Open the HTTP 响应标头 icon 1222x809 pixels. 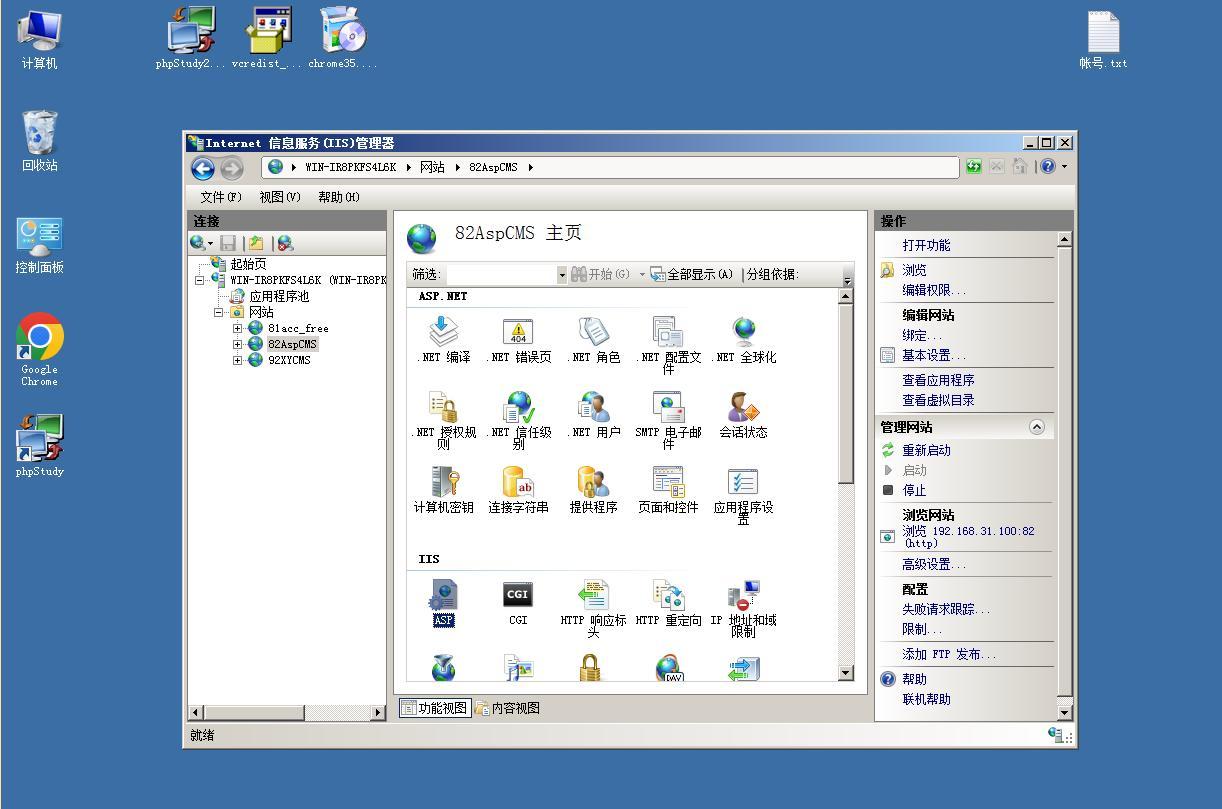point(593,608)
